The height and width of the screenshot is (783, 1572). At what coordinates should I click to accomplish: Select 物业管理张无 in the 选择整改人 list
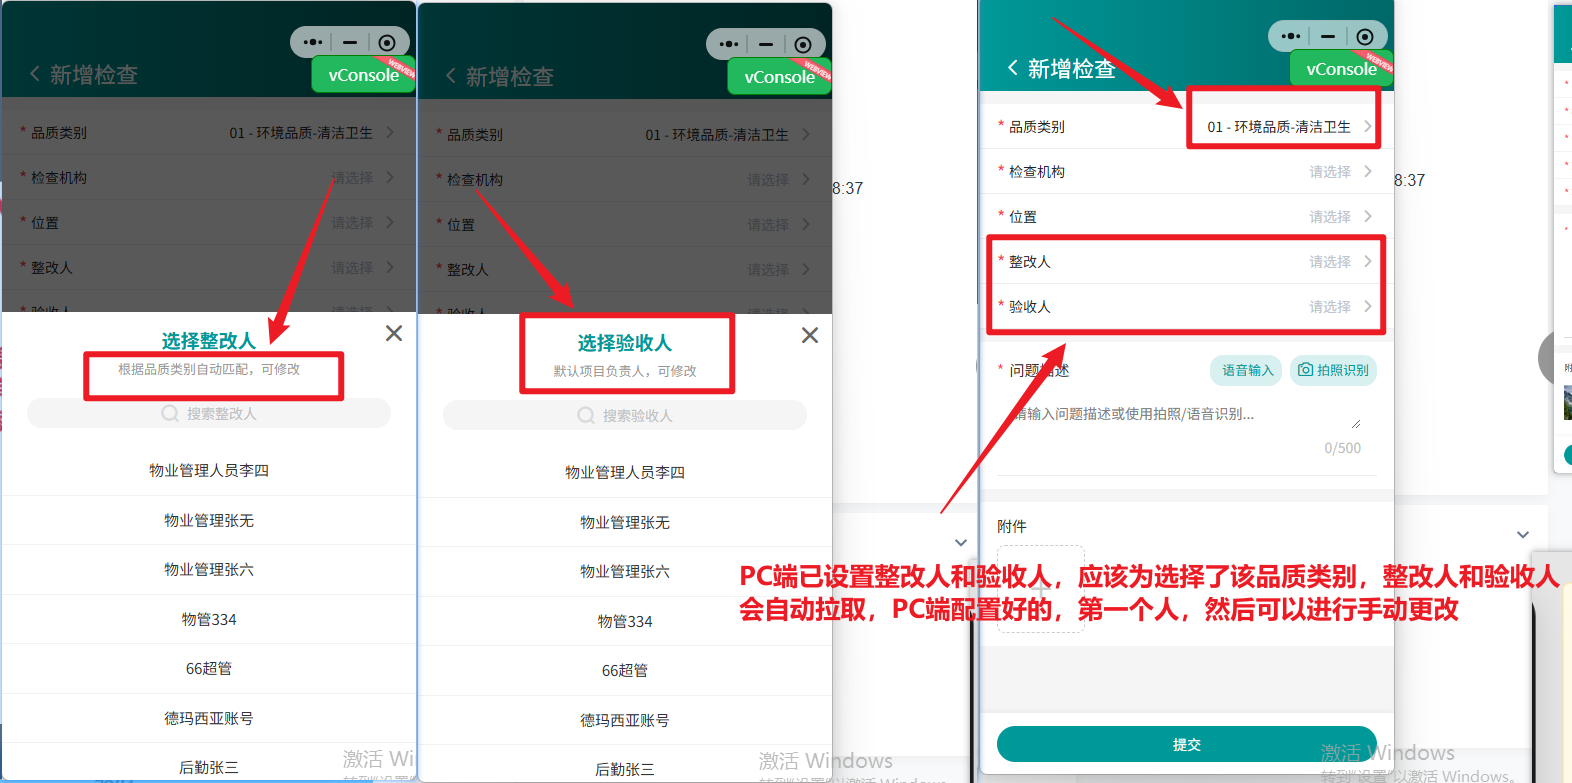pyautogui.click(x=209, y=520)
